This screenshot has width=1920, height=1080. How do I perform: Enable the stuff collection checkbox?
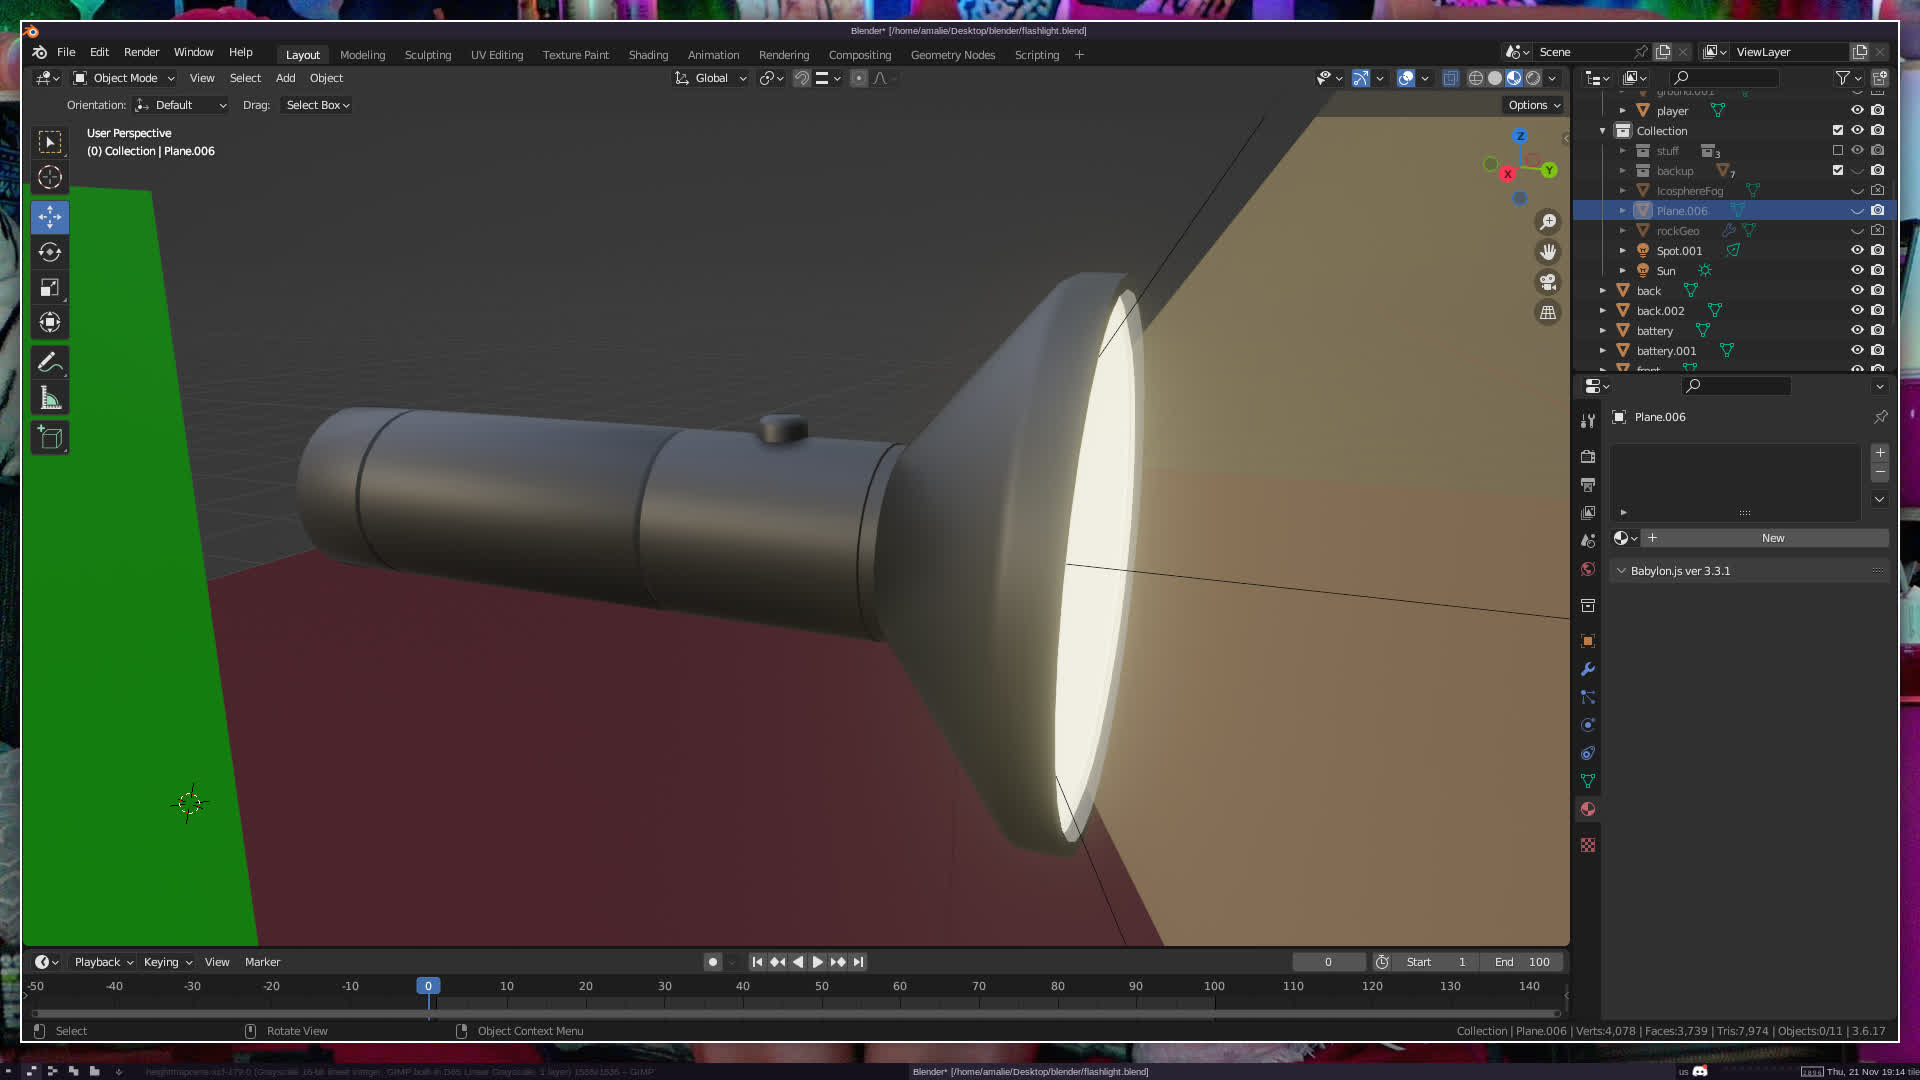click(1838, 150)
